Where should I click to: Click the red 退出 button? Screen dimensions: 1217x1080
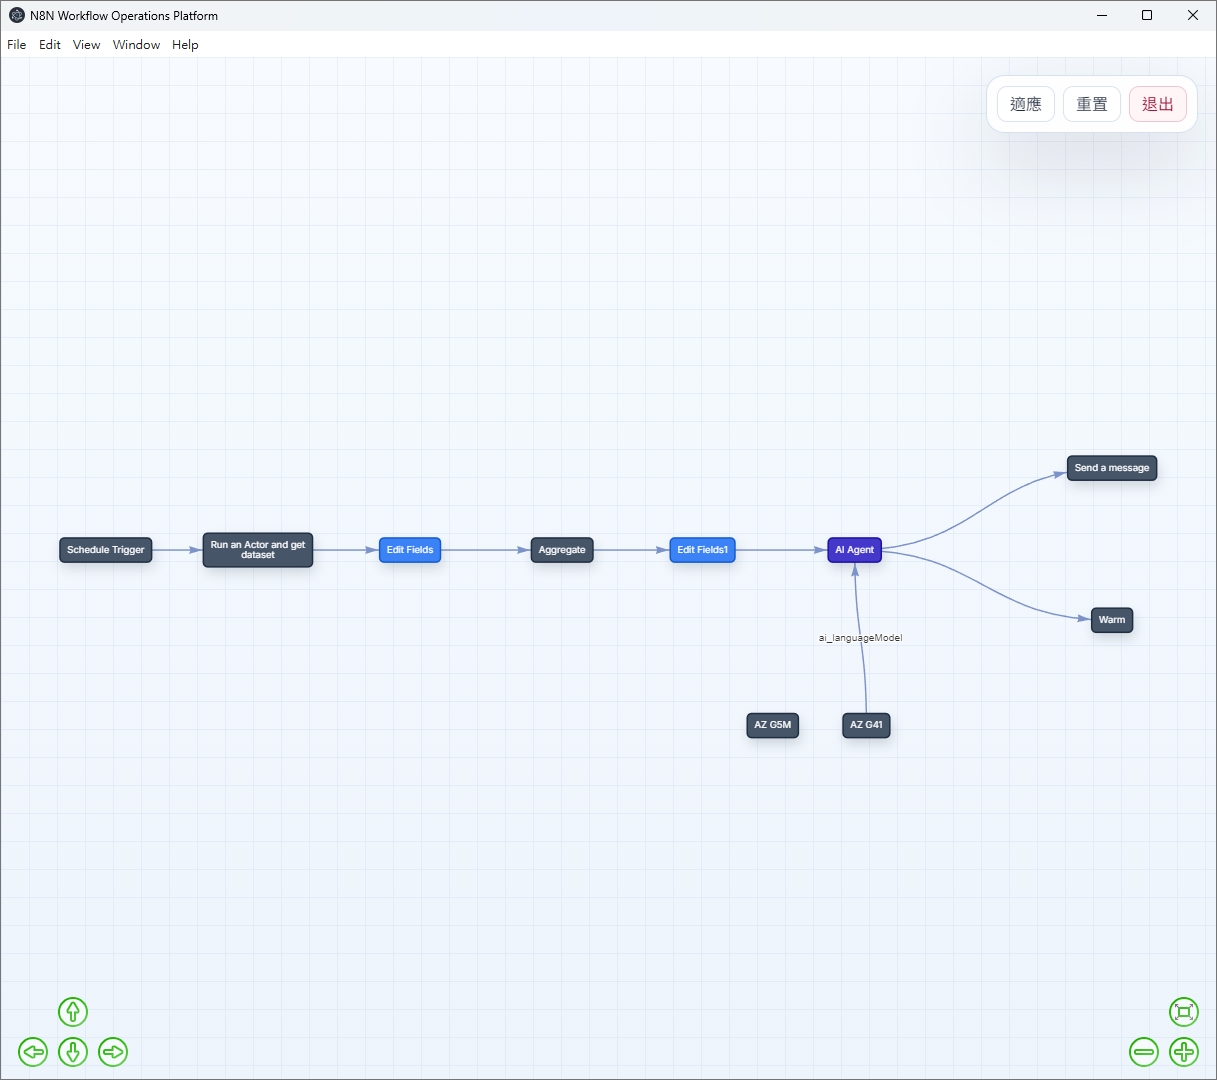[1158, 104]
